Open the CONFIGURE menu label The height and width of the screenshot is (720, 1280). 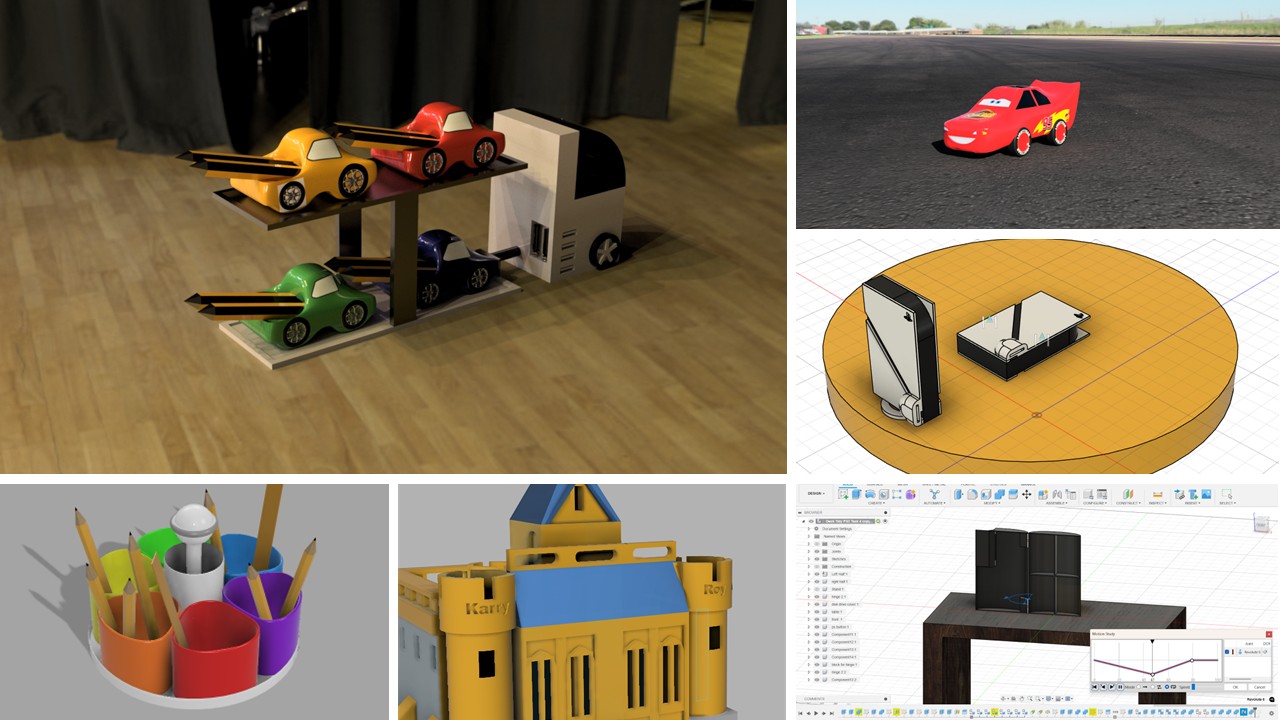(x=1094, y=503)
